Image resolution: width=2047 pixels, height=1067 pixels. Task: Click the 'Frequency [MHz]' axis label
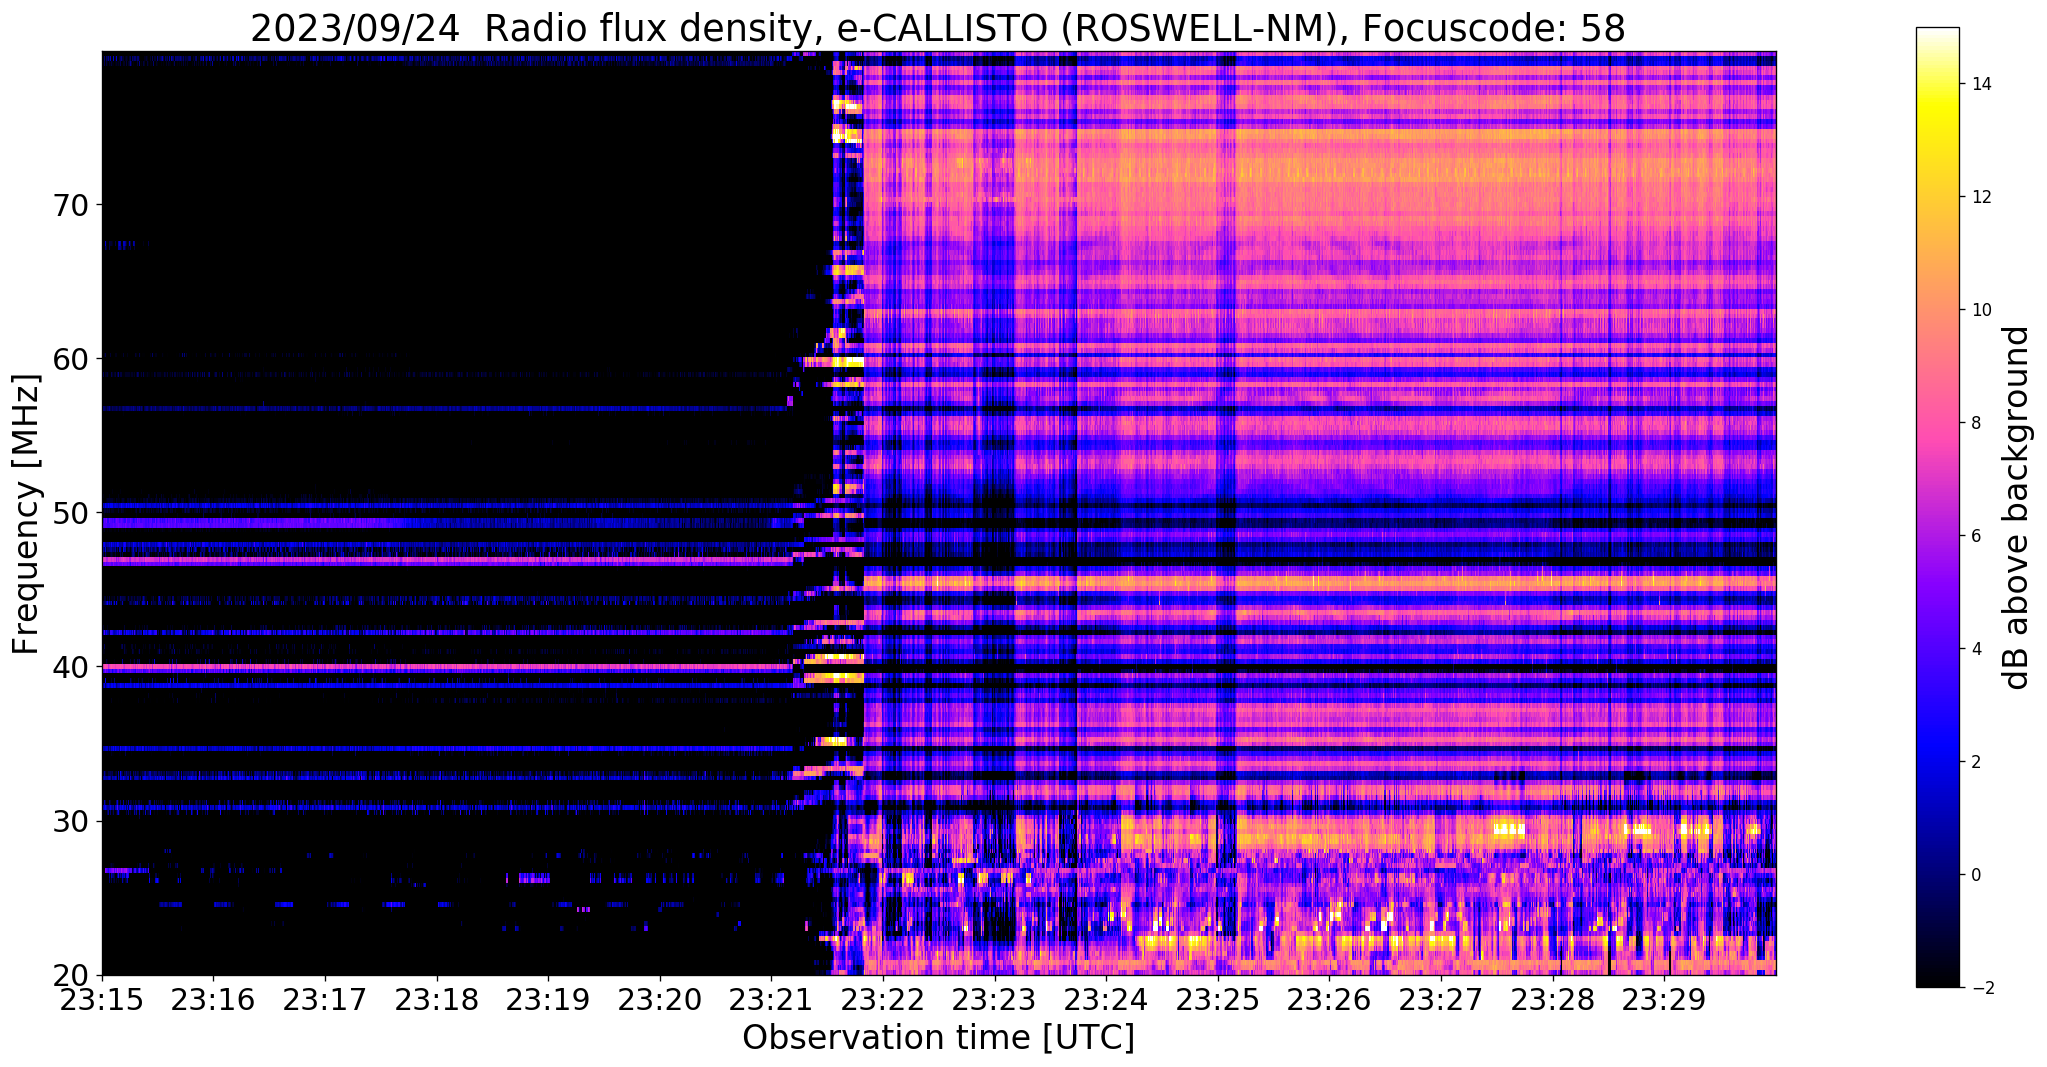pos(27,514)
